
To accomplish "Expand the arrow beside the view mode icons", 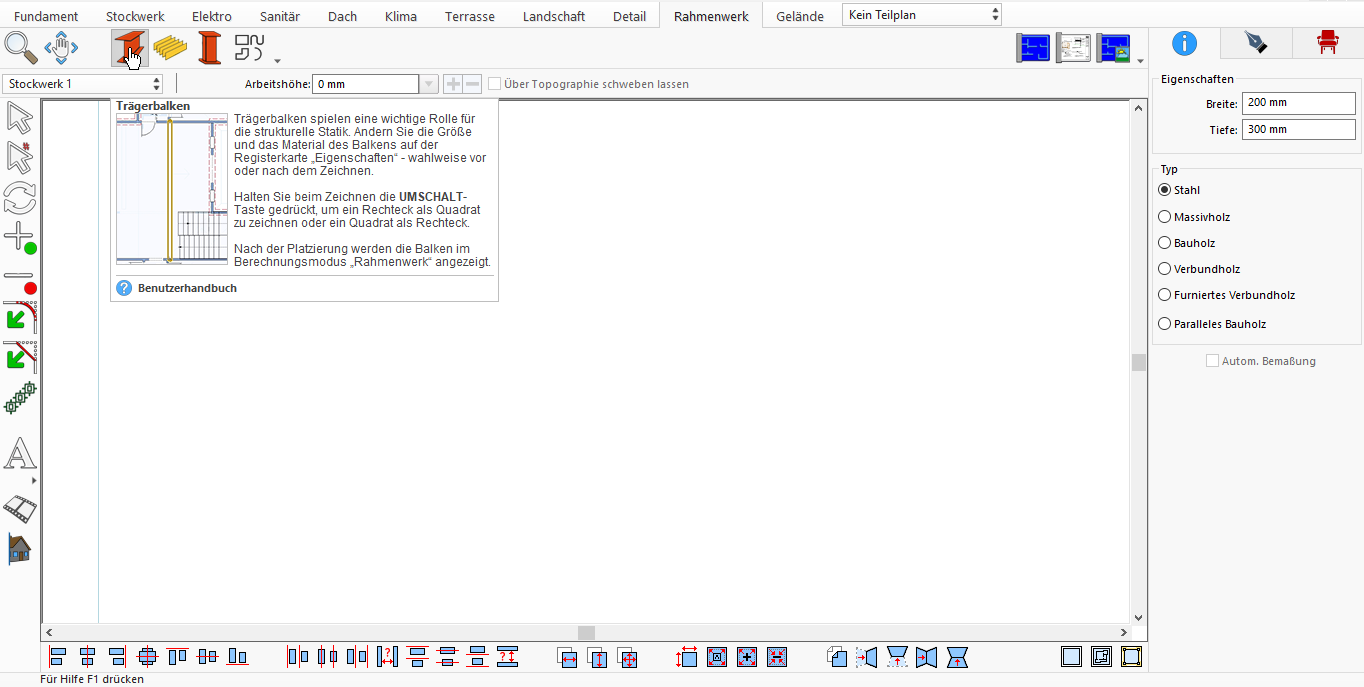I will (x=1141, y=61).
